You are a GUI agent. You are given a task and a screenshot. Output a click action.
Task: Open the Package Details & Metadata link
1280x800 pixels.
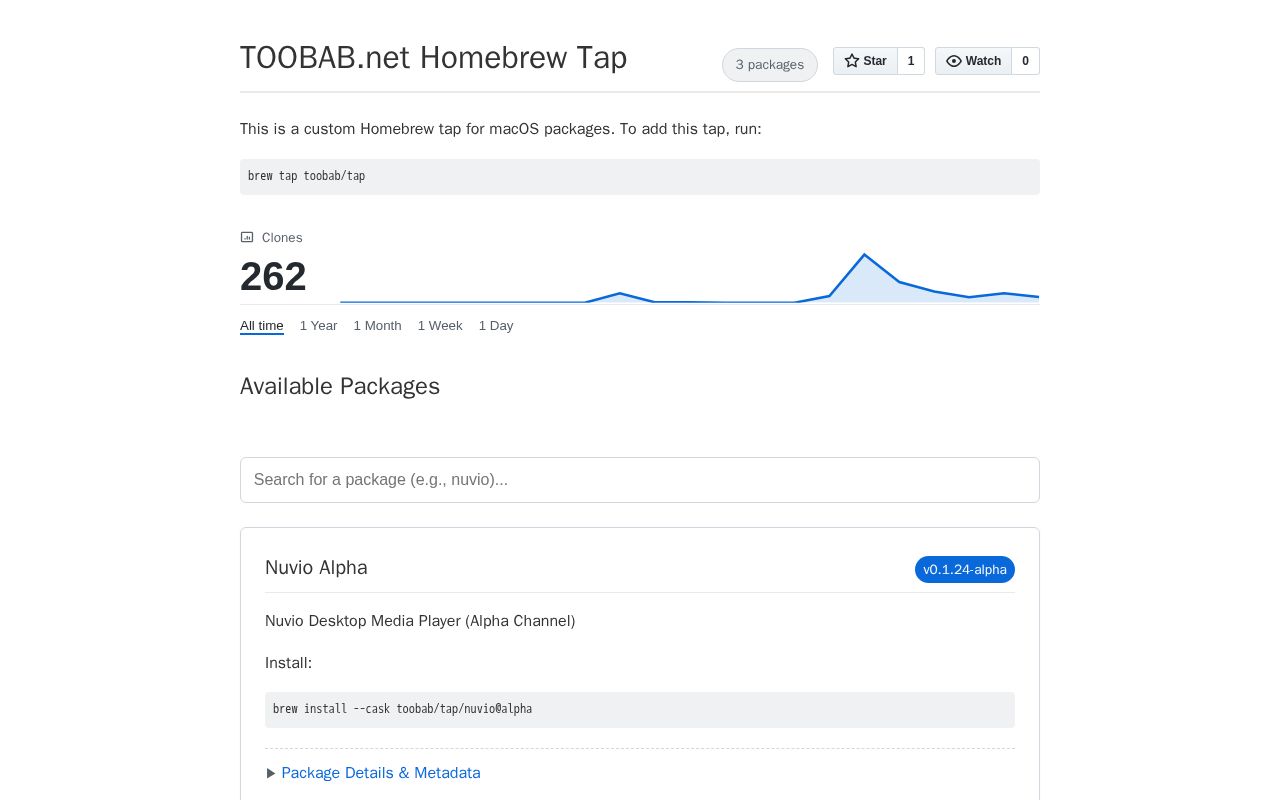pyautogui.click(x=381, y=773)
